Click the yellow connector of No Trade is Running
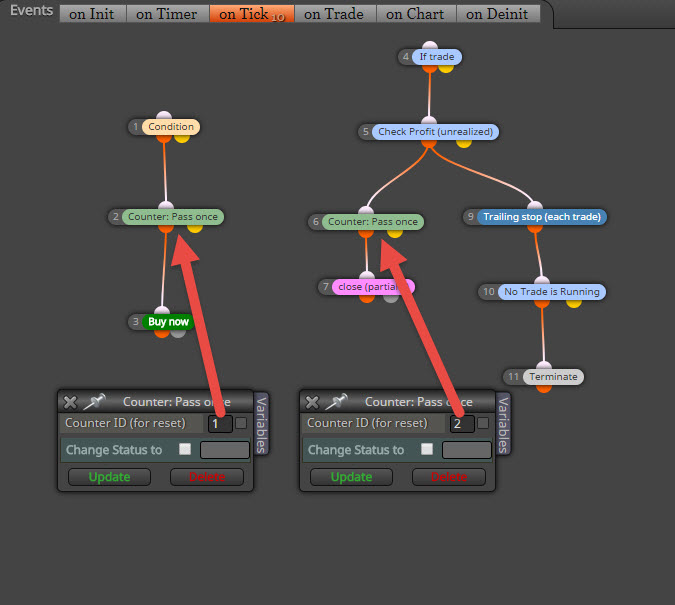 tap(574, 303)
